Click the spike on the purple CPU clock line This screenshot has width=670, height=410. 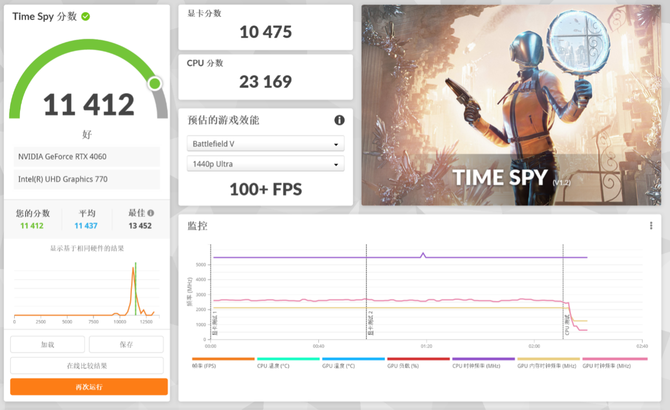coord(423,255)
